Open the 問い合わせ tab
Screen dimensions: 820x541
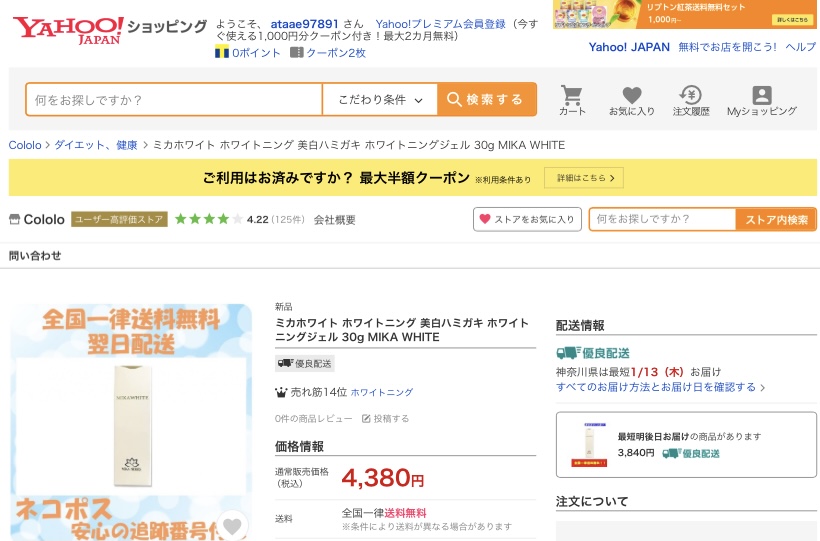pyautogui.click(x=35, y=256)
